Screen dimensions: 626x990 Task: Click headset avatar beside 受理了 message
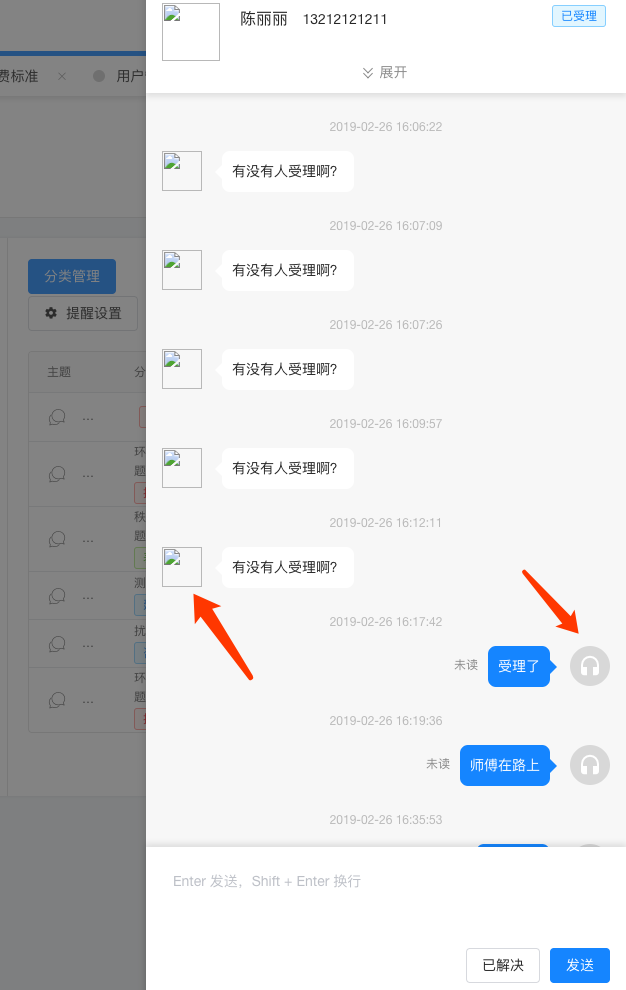(x=589, y=665)
